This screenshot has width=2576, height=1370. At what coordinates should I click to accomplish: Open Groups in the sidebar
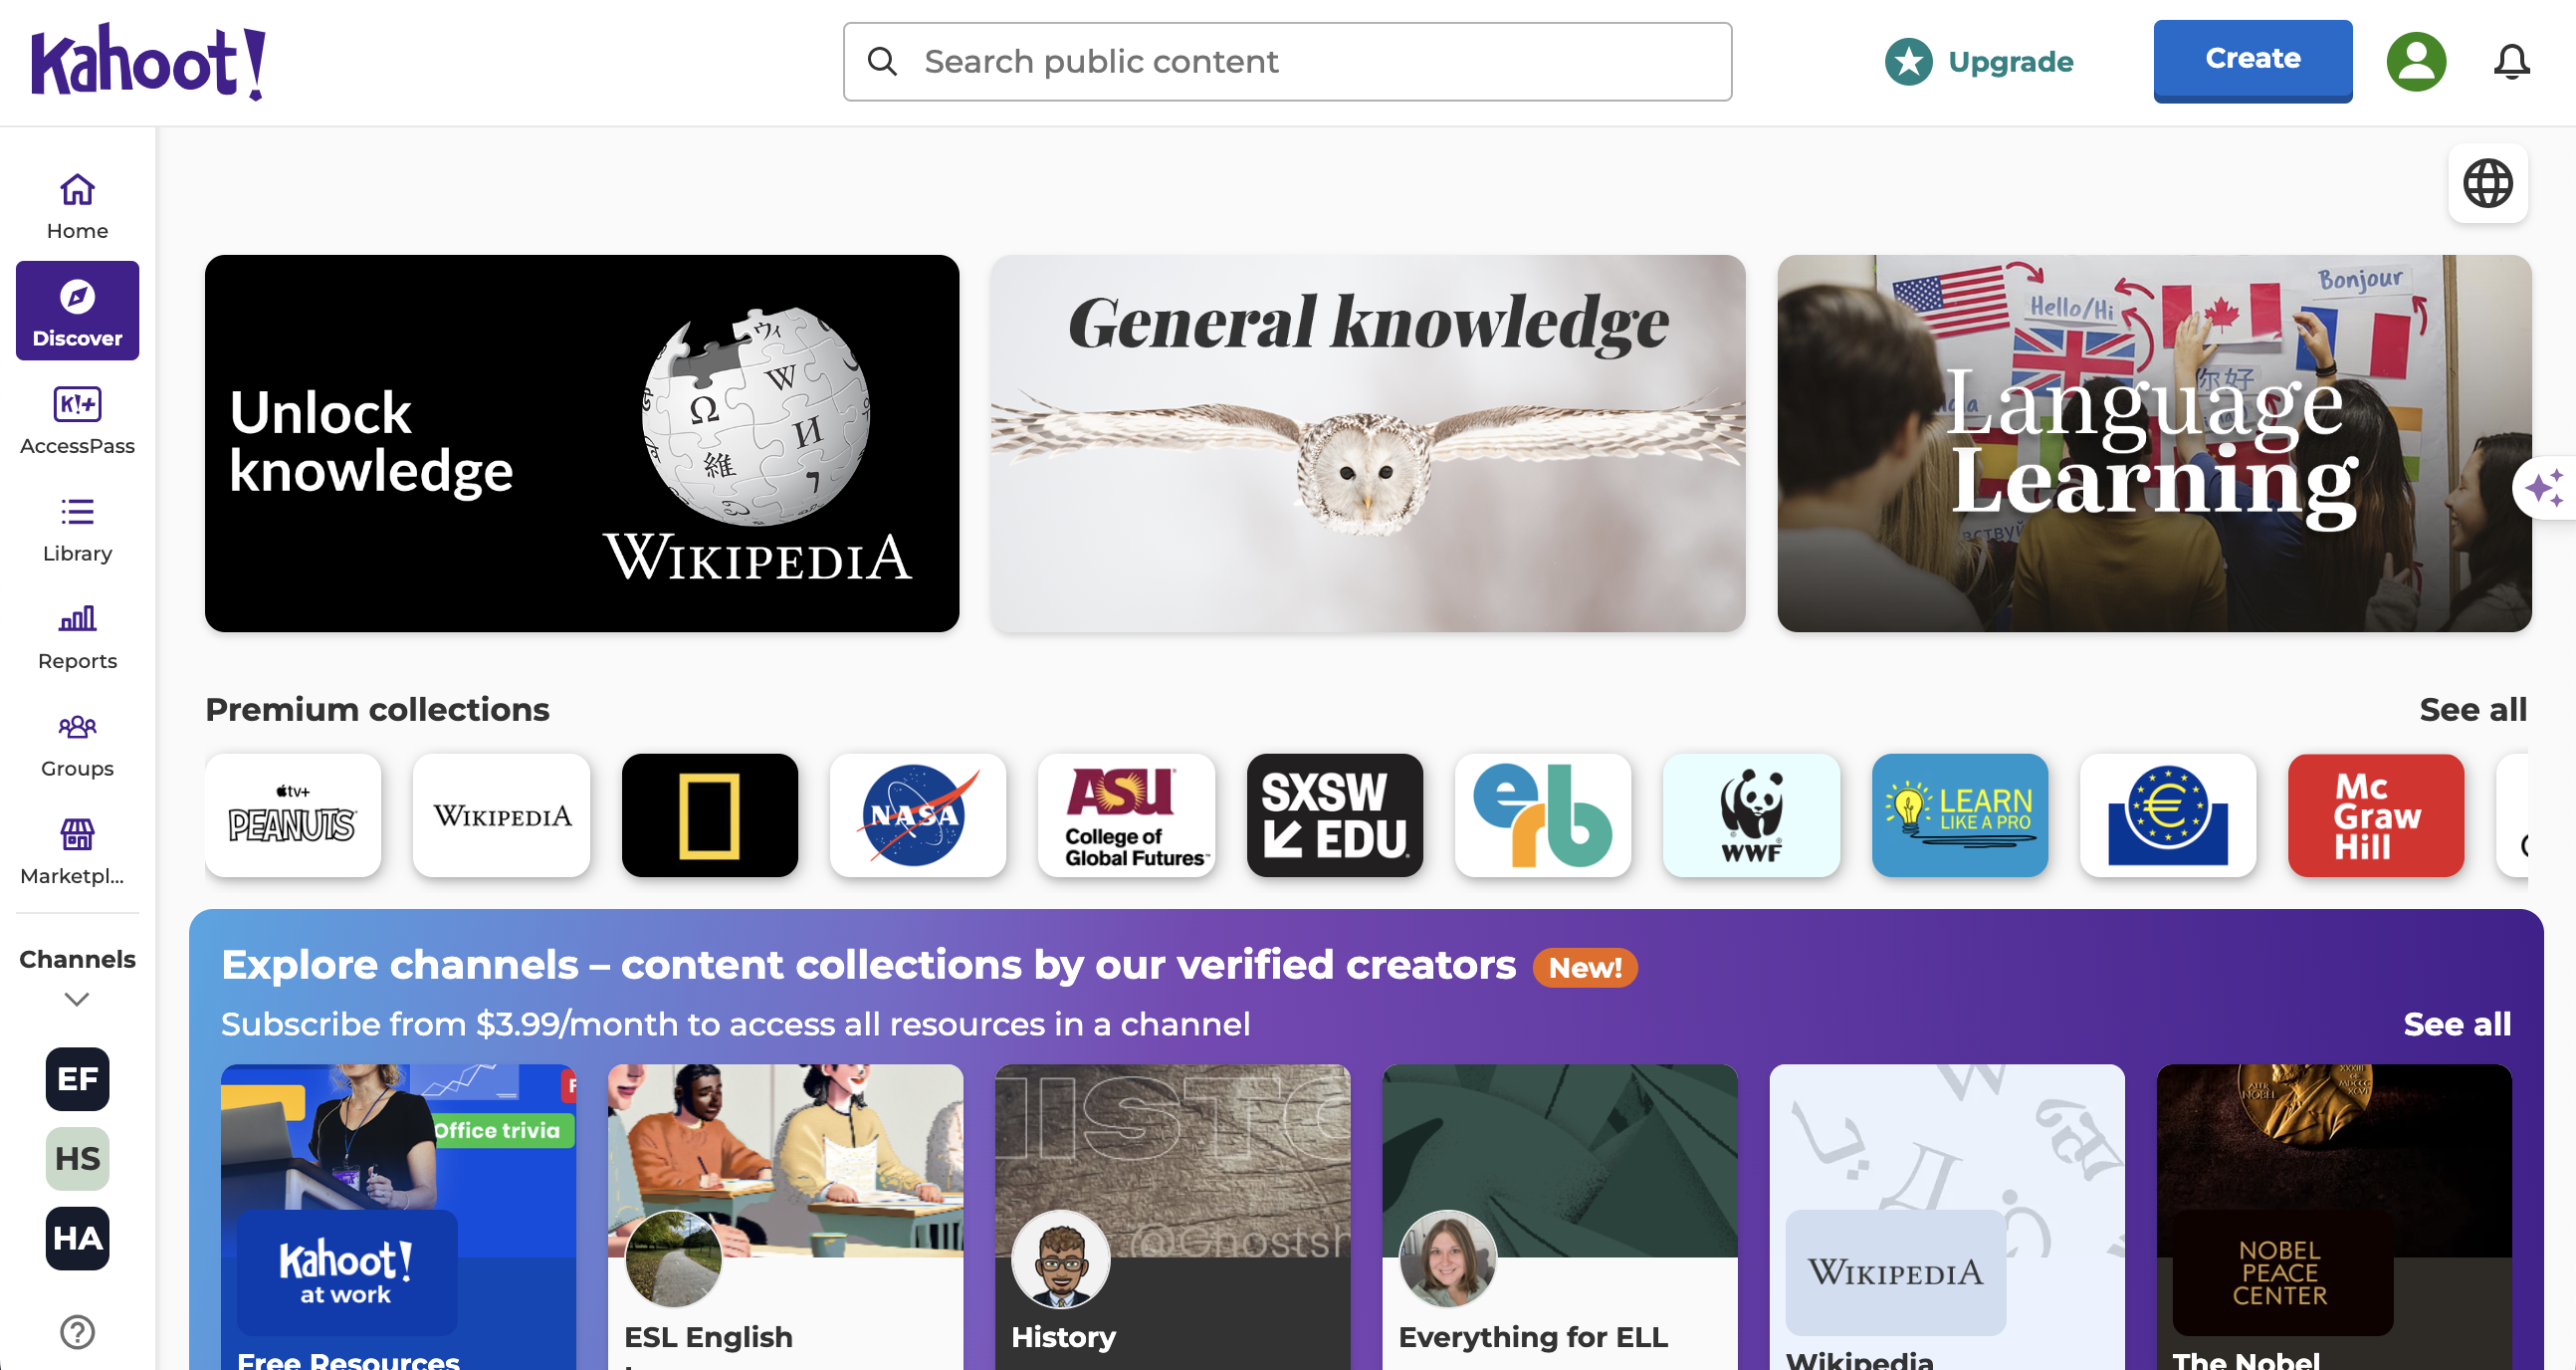click(x=77, y=745)
